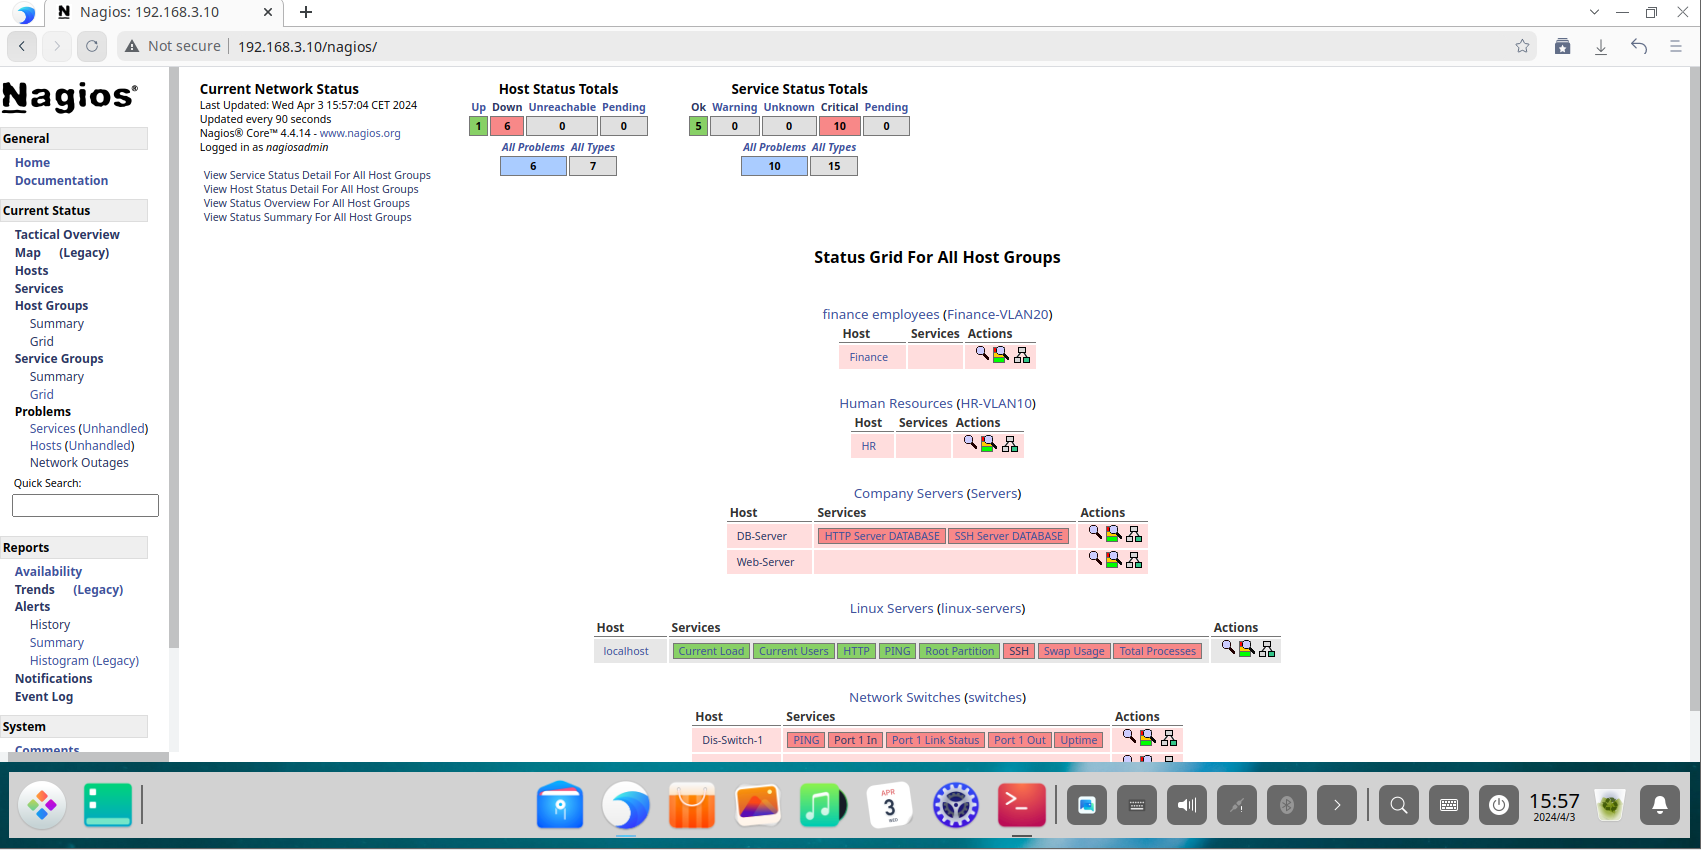Open Alerts History link
The height and width of the screenshot is (850, 1701).
tap(50, 625)
